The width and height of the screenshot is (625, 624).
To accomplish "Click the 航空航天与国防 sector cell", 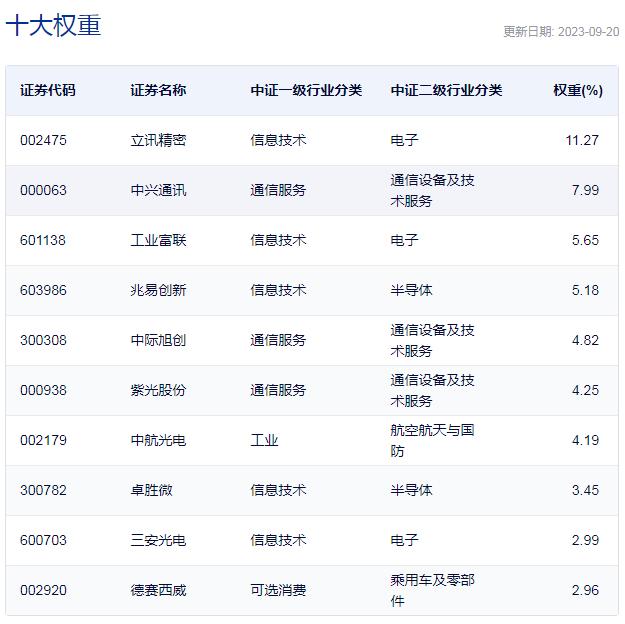I will pyautogui.click(x=432, y=441).
